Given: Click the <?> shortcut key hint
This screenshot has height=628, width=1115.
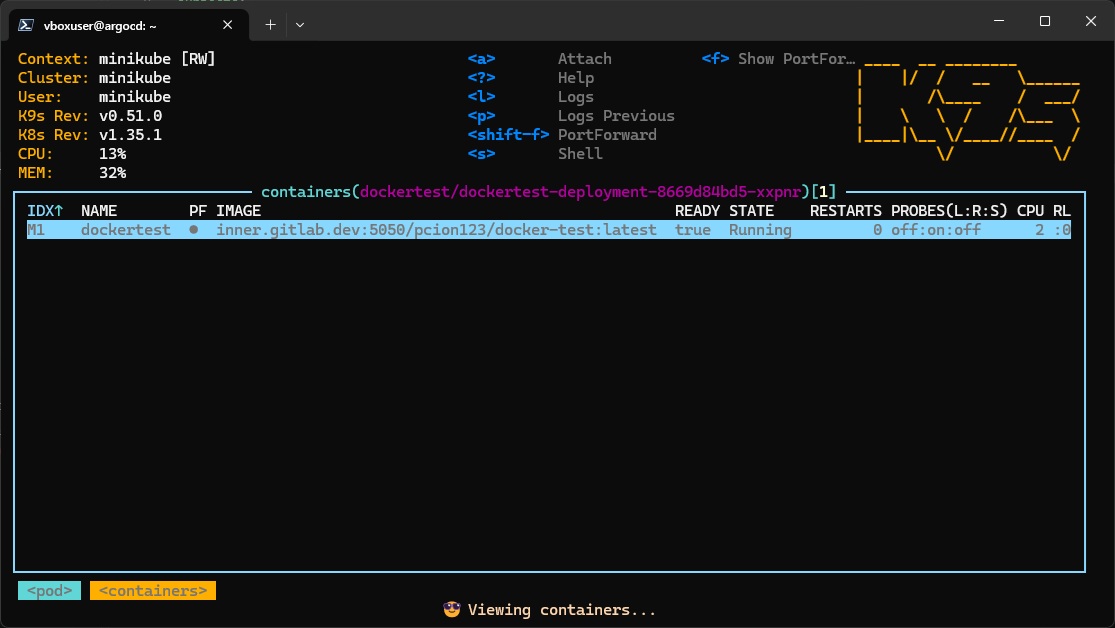Looking at the screenshot, I should 481,78.
